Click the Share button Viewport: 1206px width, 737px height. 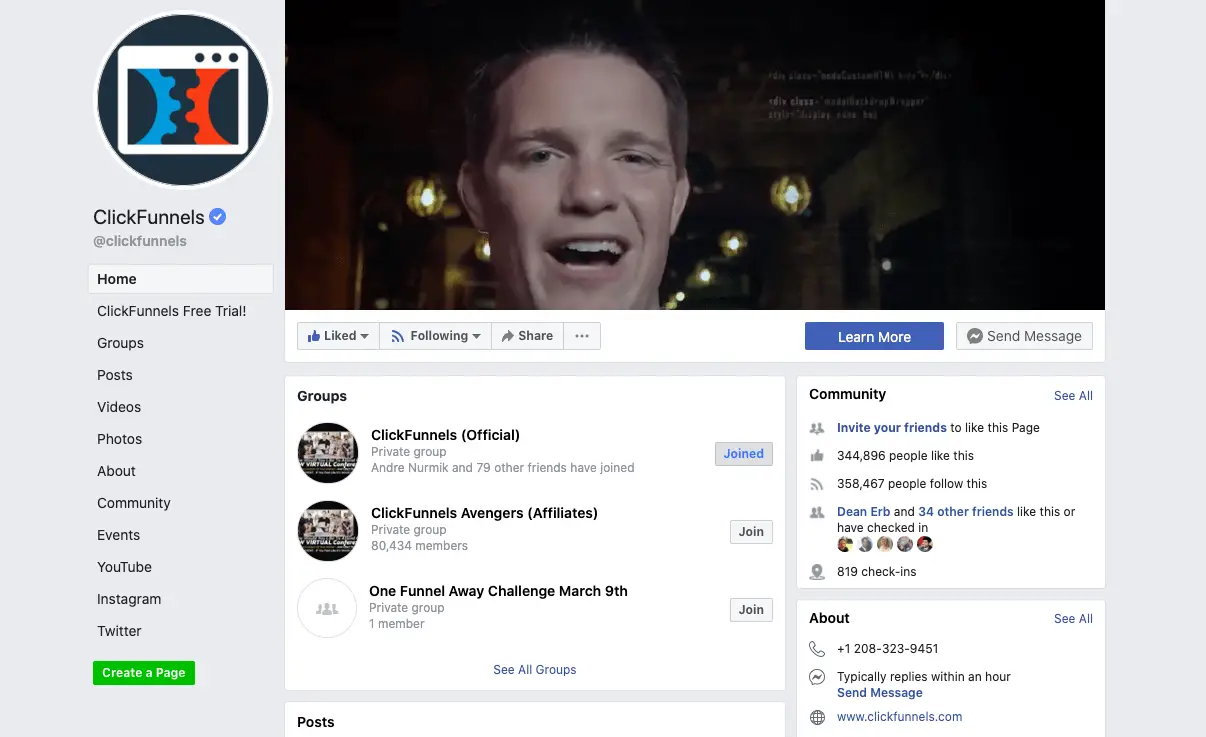(527, 336)
